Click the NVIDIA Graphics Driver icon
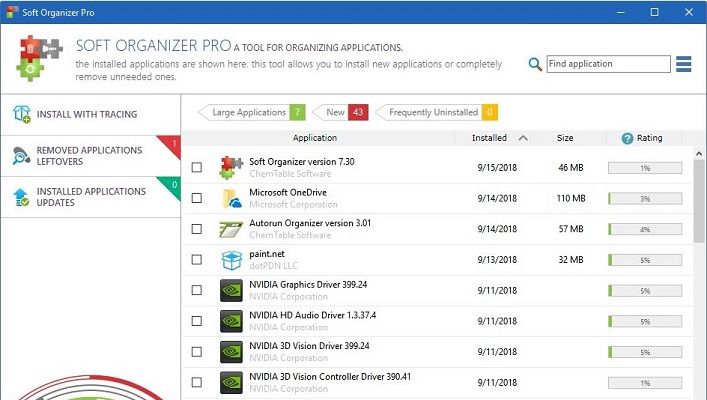The height and width of the screenshot is (400, 707). click(x=231, y=291)
